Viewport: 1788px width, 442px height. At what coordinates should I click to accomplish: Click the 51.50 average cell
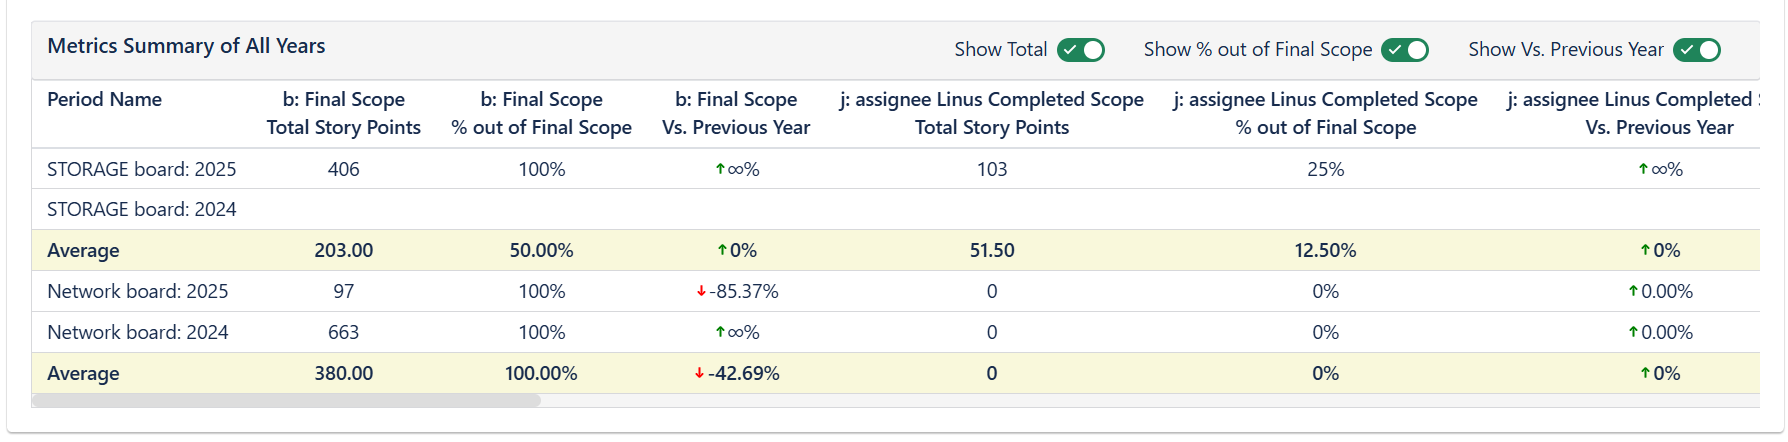[x=991, y=250]
